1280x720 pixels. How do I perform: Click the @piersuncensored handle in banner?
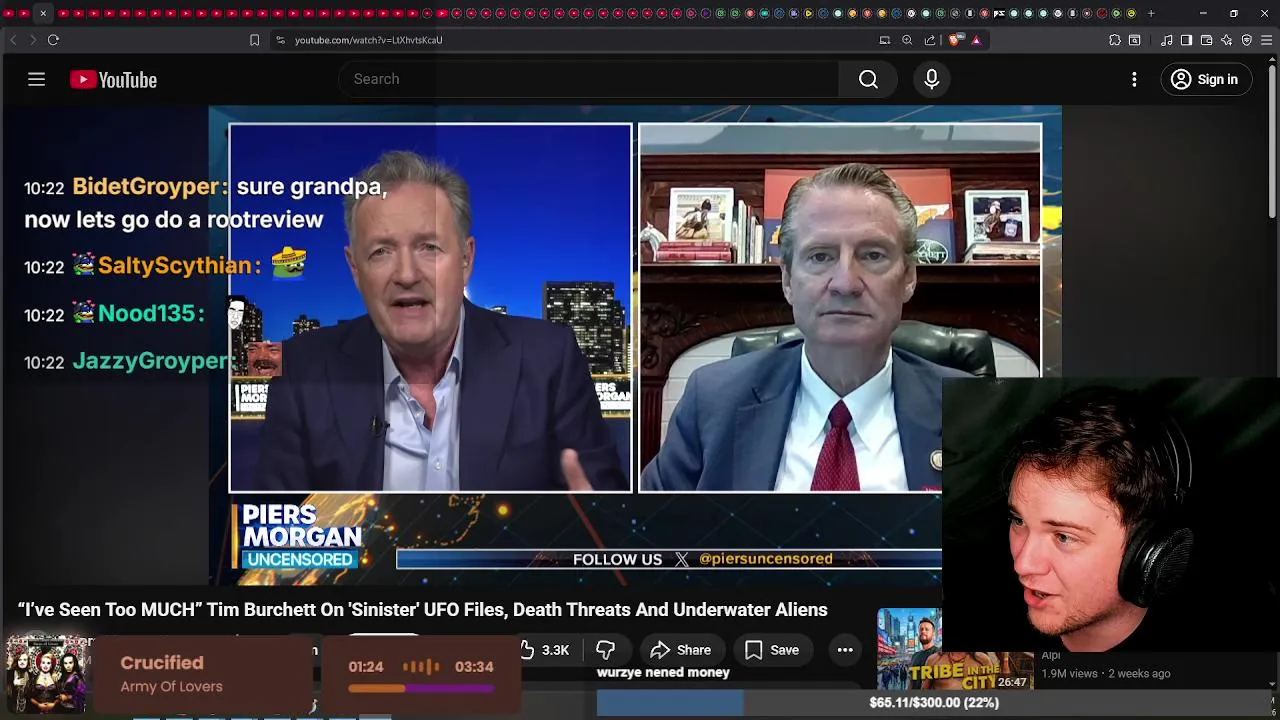tap(765, 559)
